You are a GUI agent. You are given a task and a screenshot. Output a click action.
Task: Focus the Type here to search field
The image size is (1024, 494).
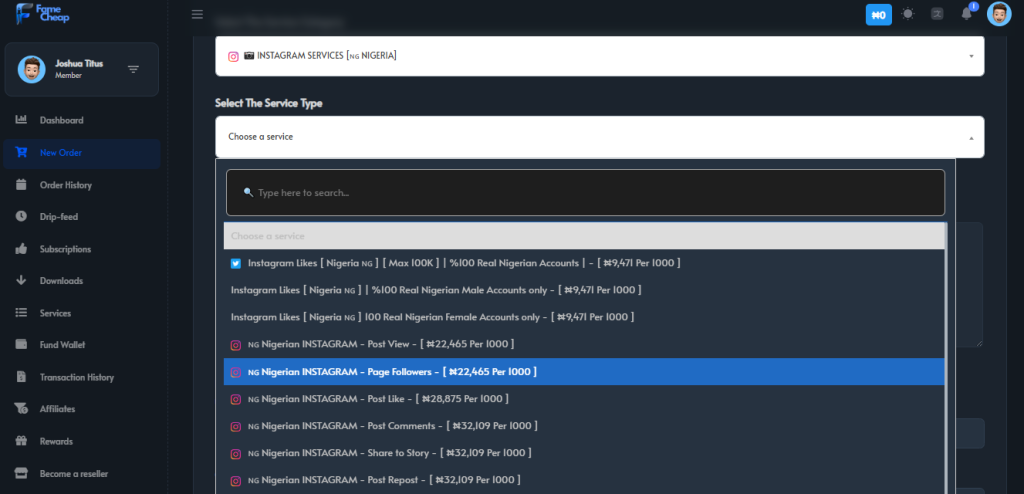(585, 193)
